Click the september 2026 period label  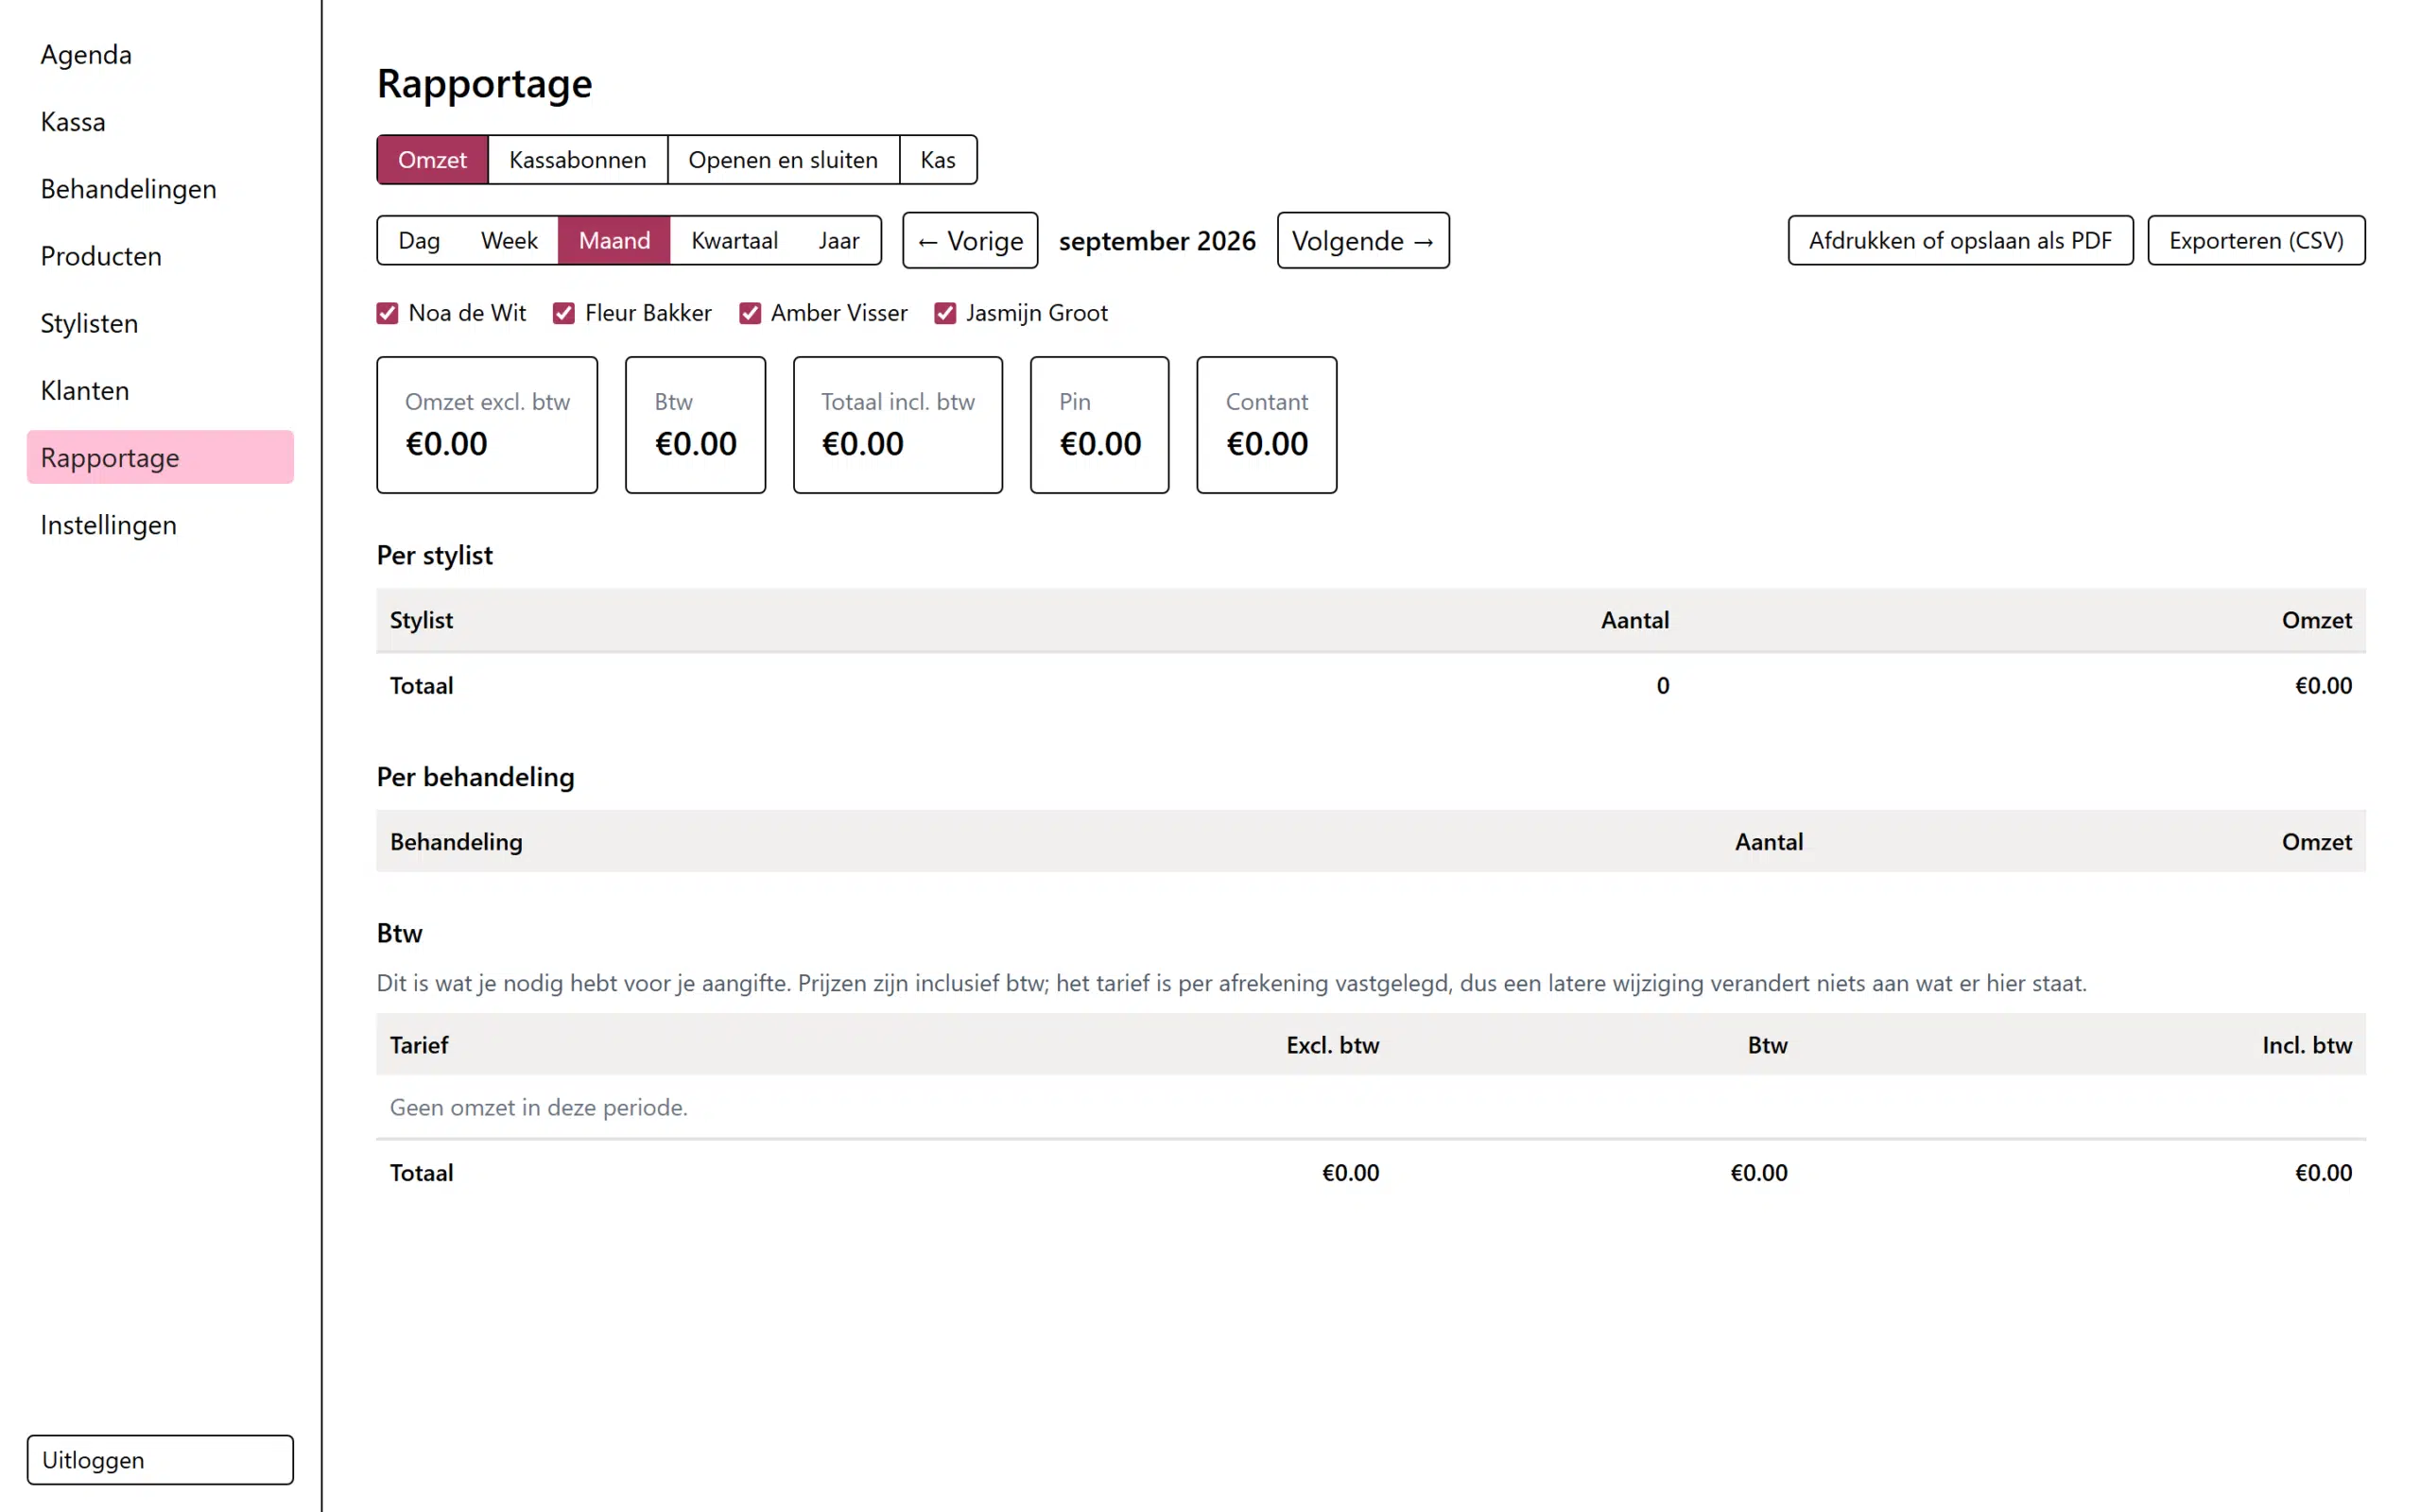point(1157,241)
